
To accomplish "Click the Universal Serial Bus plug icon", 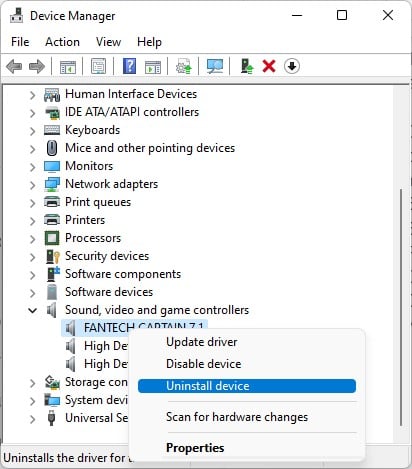I will (51, 418).
